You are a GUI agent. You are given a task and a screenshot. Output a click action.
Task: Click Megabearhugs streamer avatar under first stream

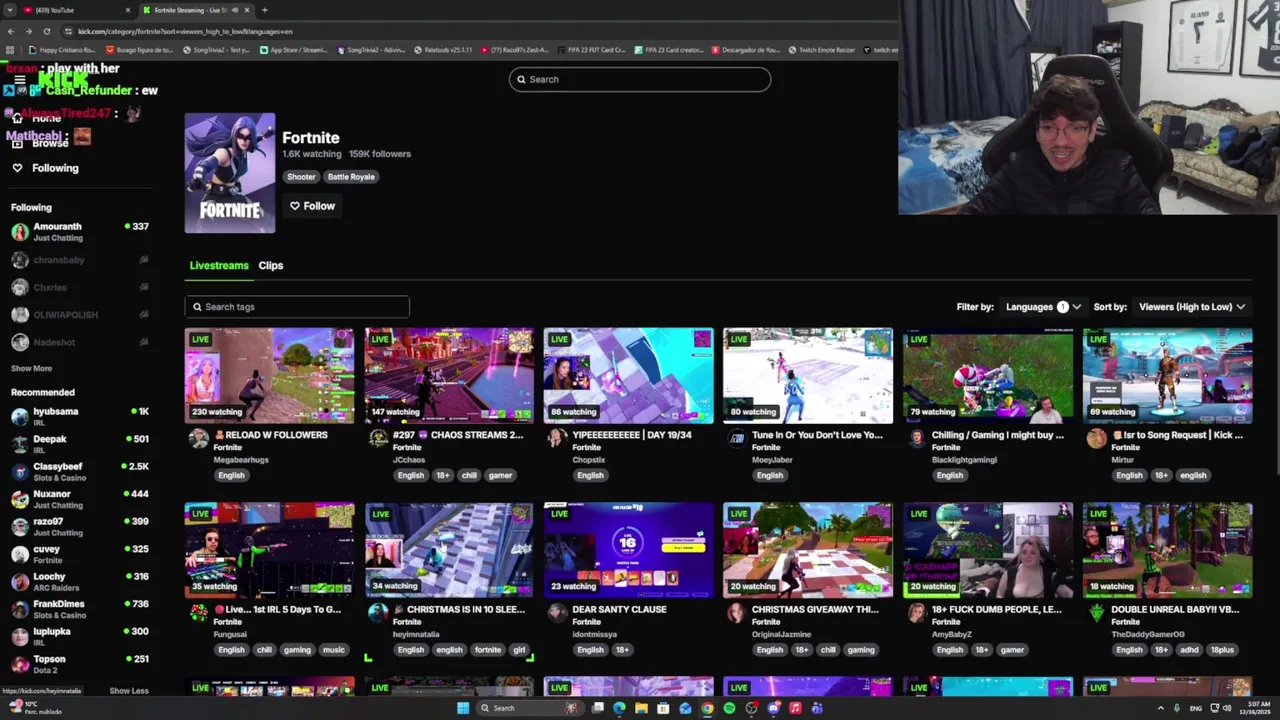(198, 438)
